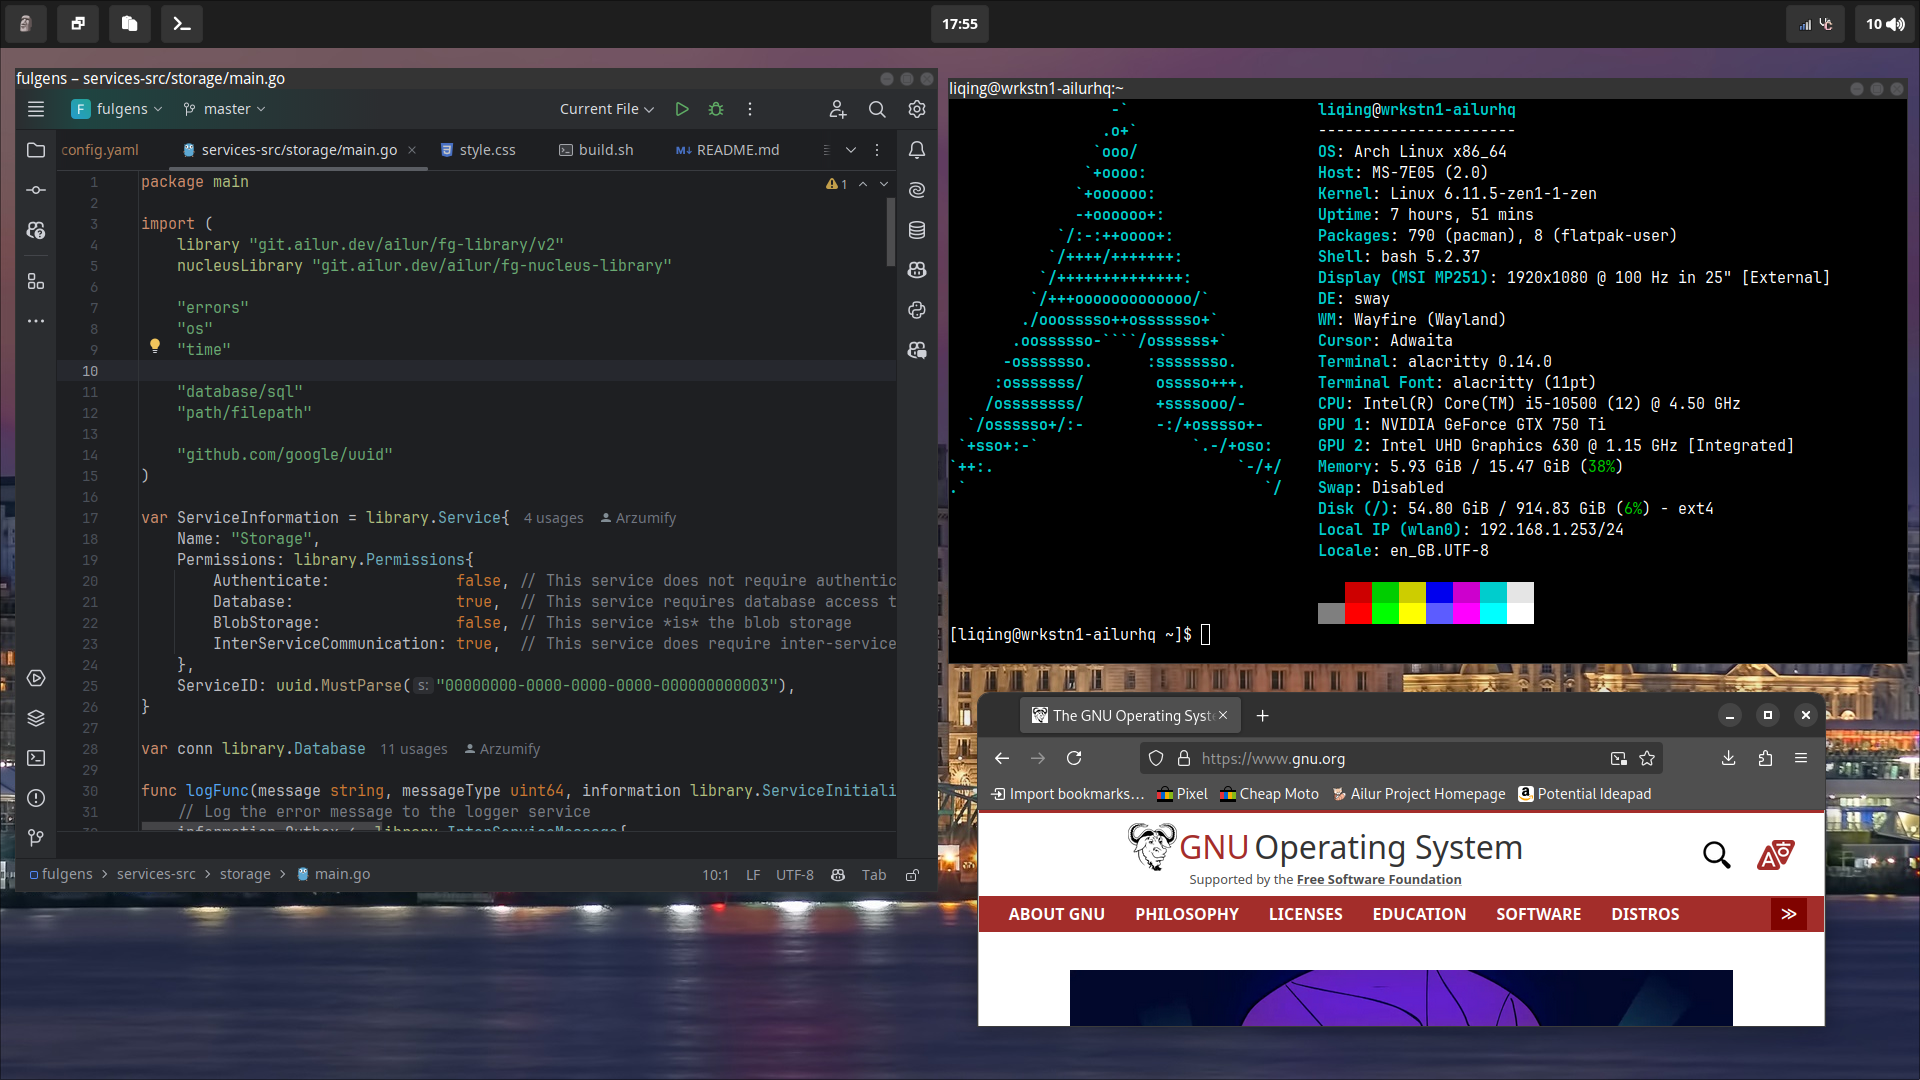The width and height of the screenshot is (1920, 1080).
Task: Run the current file with the green play icon
Action: (682, 109)
